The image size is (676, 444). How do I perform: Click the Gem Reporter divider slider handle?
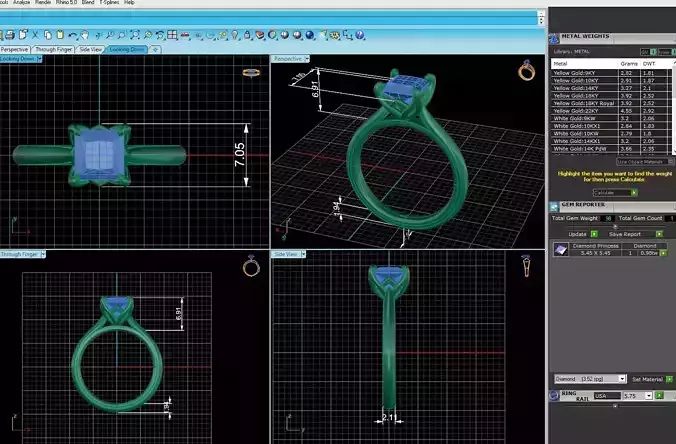pos(615,226)
